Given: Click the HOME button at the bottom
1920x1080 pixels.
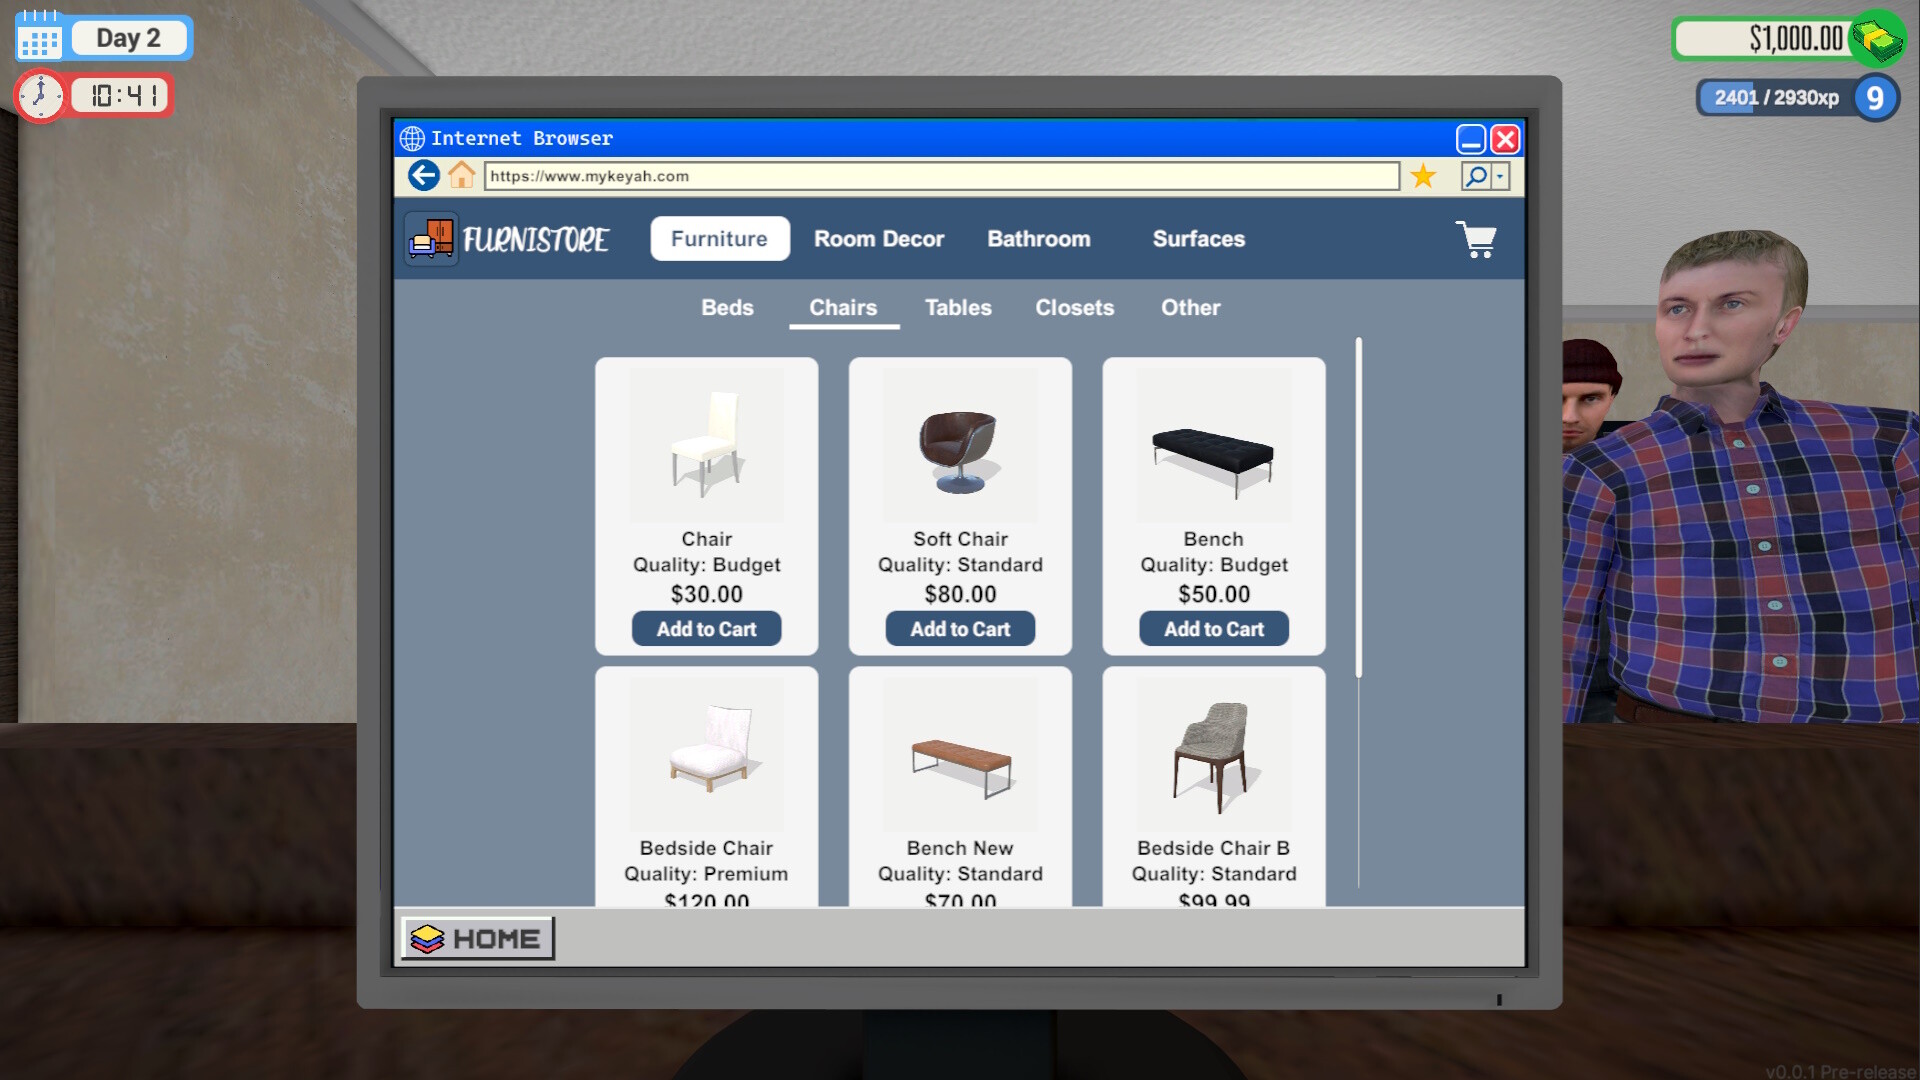Looking at the screenshot, I should tap(477, 938).
